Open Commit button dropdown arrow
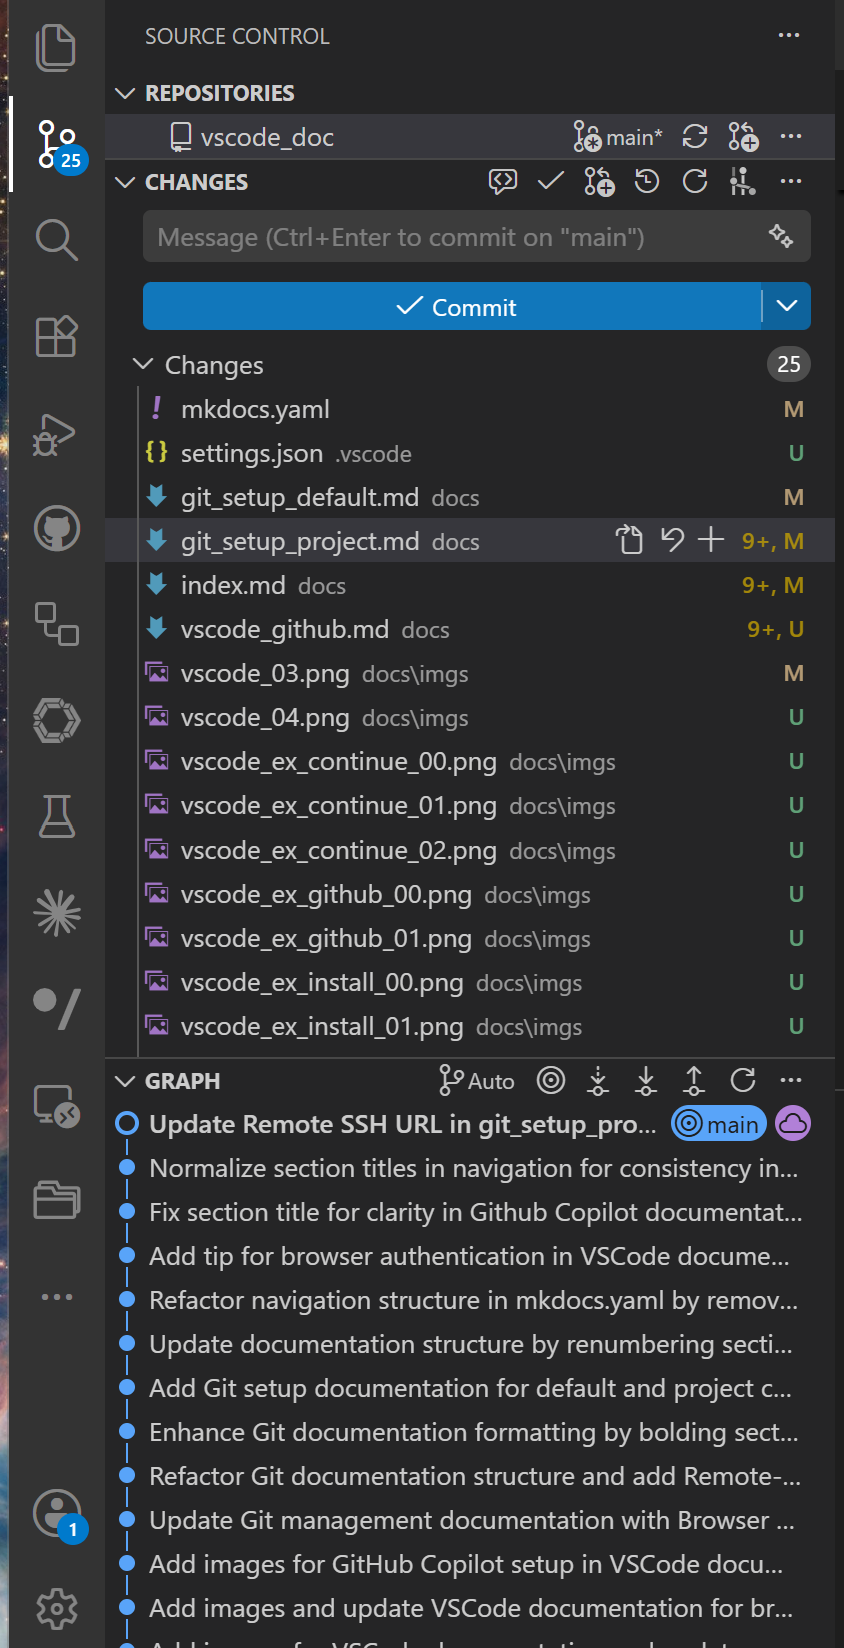The height and width of the screenshot is (1648, 844). point(787,306)
